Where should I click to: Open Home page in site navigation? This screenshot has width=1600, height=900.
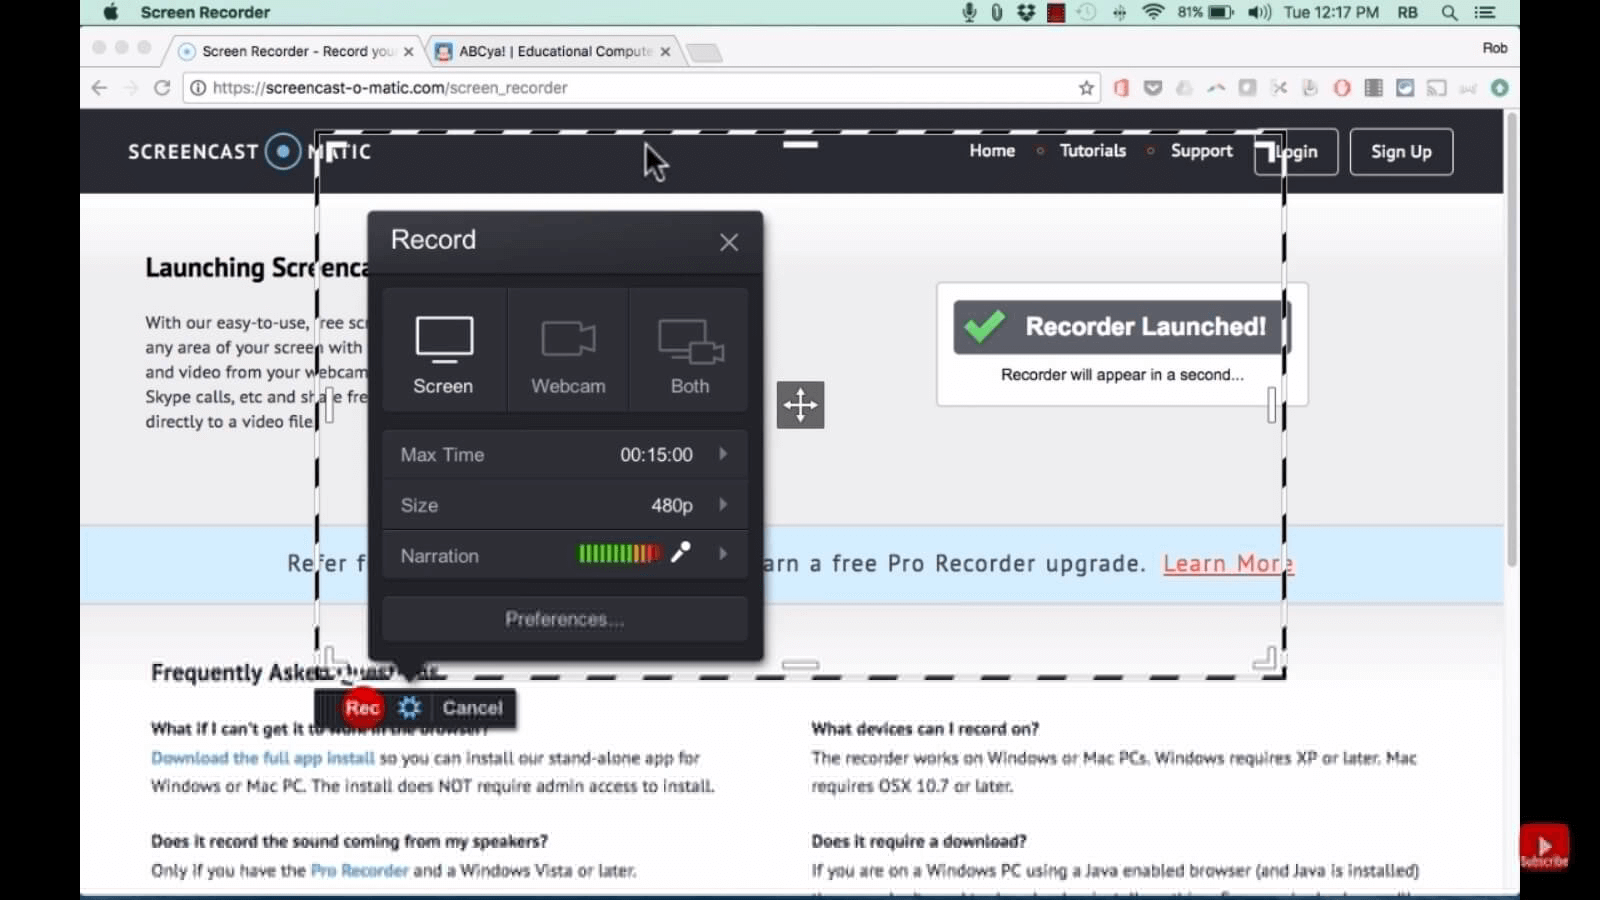point(992,150)
